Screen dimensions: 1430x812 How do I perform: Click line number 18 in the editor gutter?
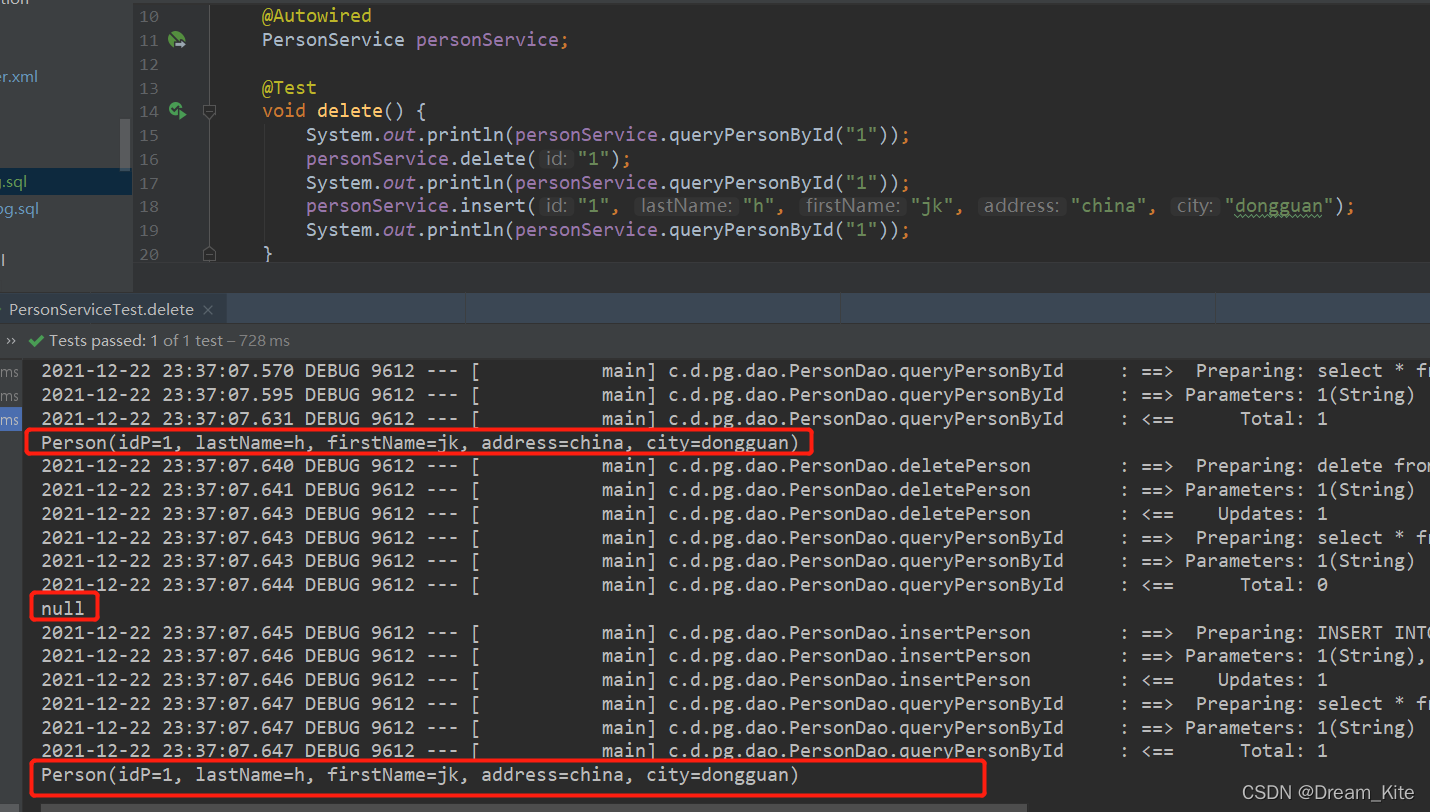pyautogui.click(x=148, y=206)
